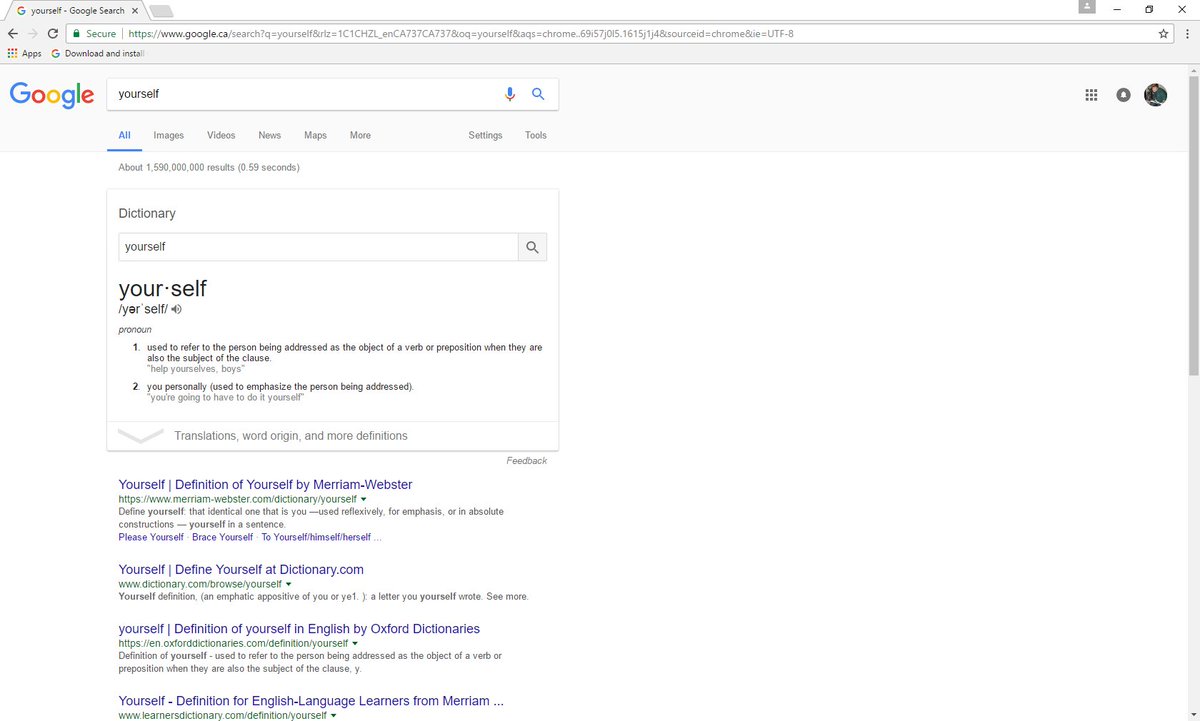Open the Apps shortcut in bookmarks bar

pos(24,53)
